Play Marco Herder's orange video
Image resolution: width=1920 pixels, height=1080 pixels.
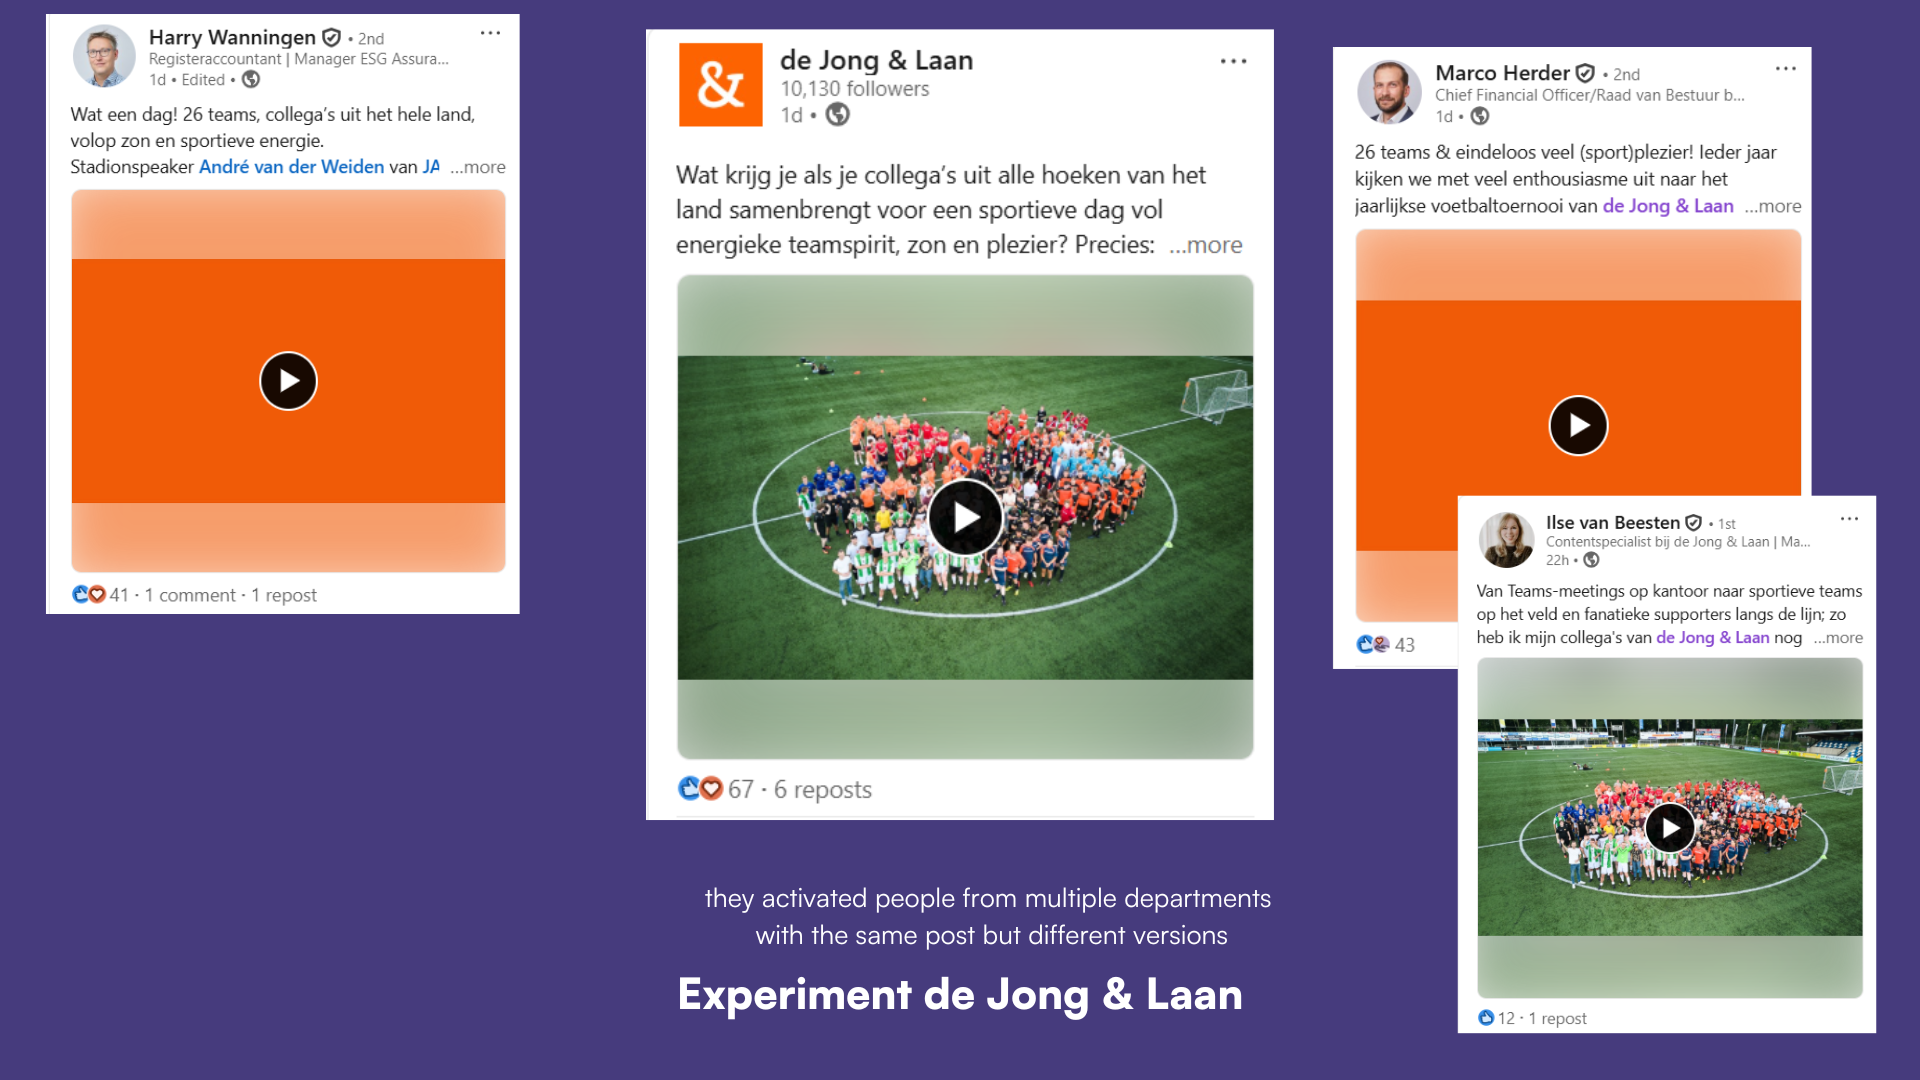point(1578,426)
